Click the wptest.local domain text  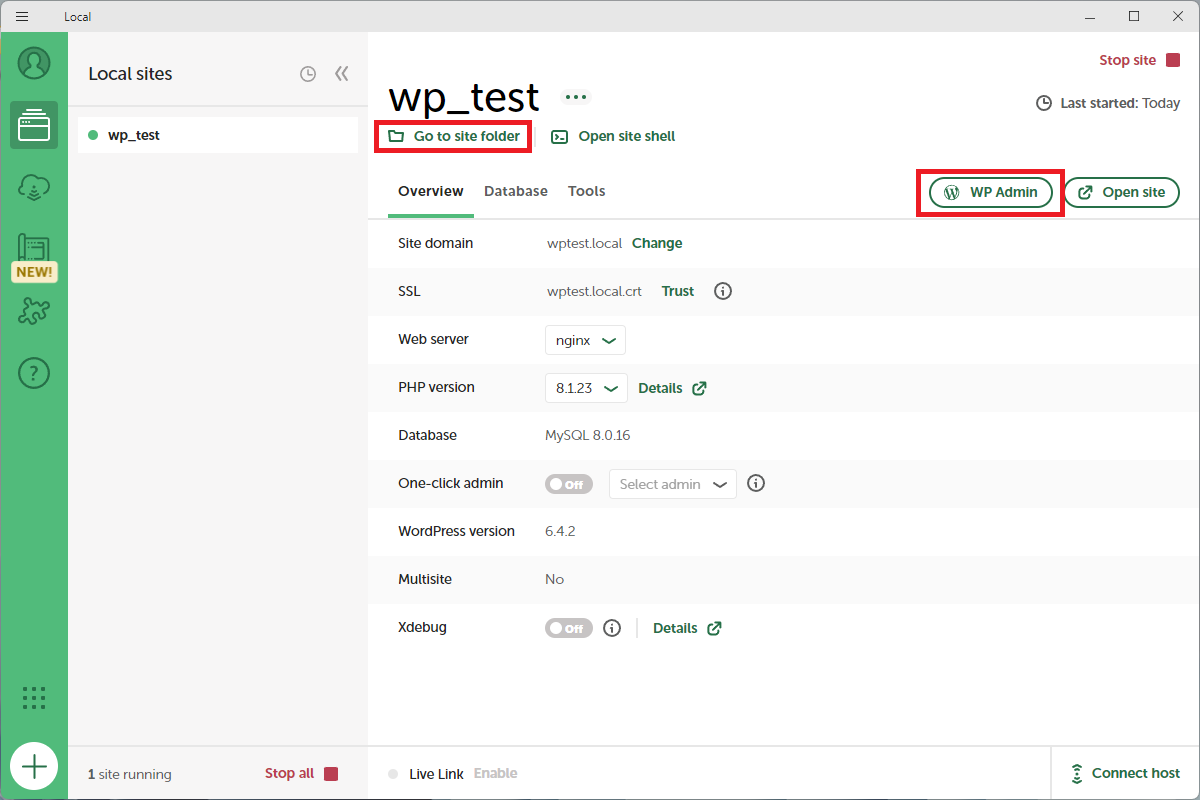coord(584,243)
